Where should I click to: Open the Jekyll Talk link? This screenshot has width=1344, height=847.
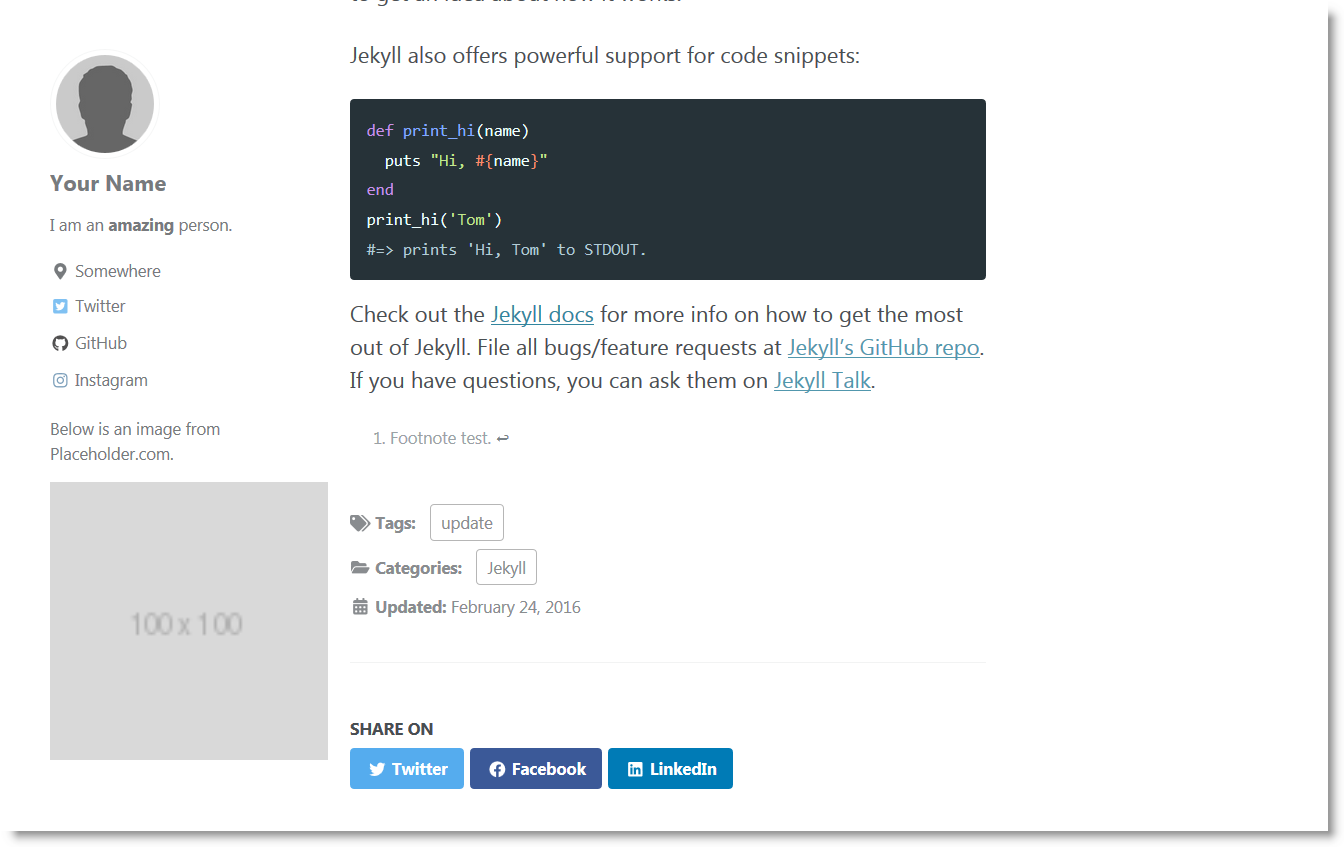tap(822, 380)
